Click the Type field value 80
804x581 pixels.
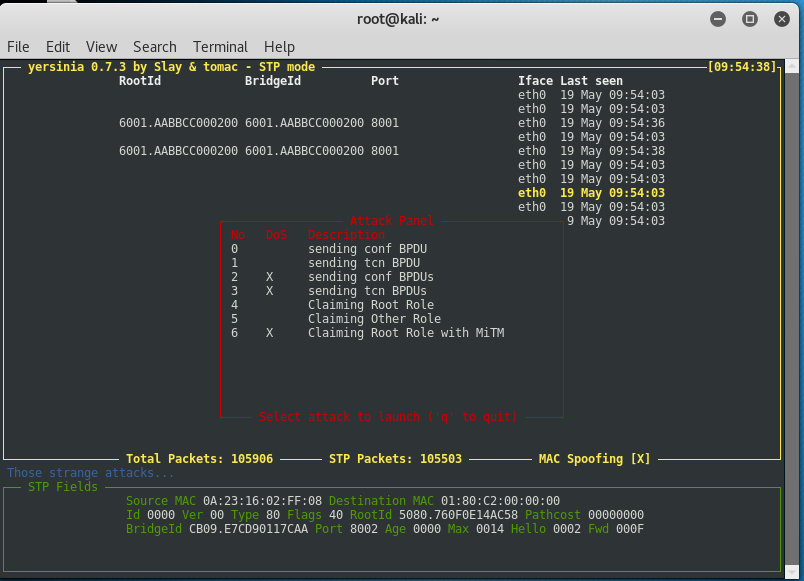tap(273, 514)
